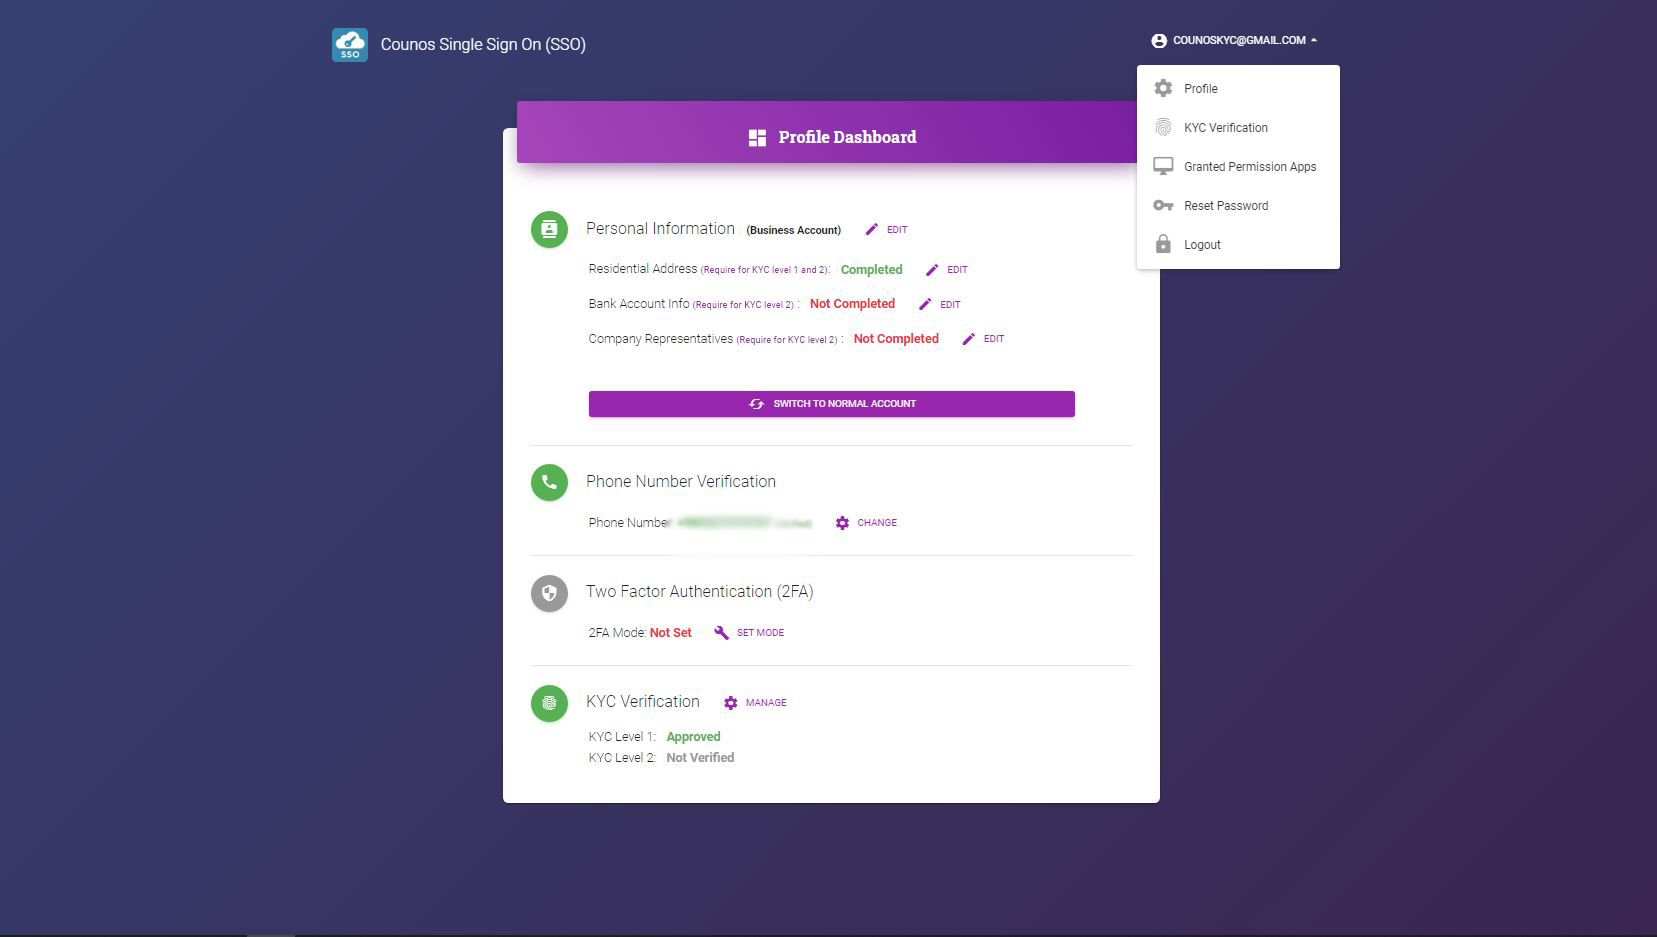Viewport: 1657px width, 937px height.
Task: Change the phone number
Action: click(x=867, y=523)
